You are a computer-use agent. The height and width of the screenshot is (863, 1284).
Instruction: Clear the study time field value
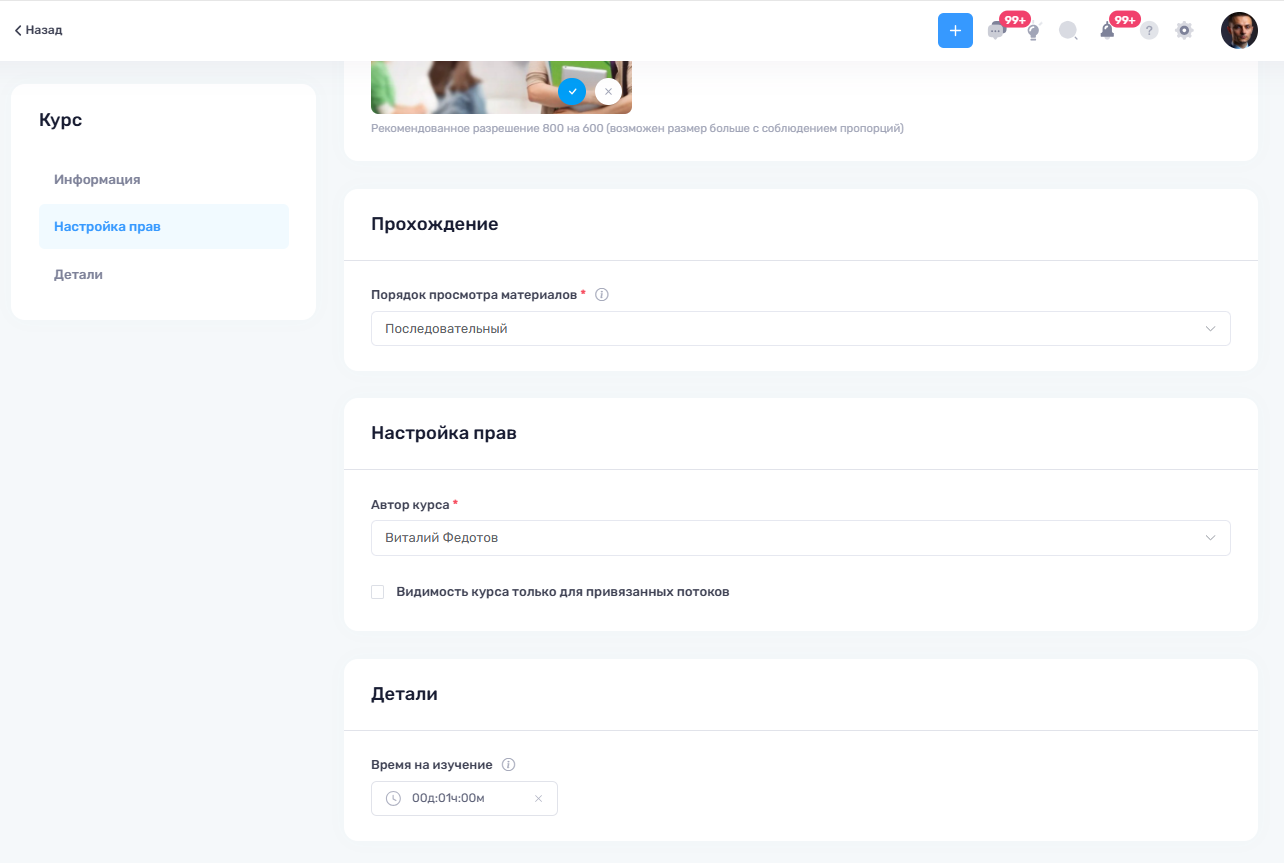pyautogui.click(x=538, y=799)
